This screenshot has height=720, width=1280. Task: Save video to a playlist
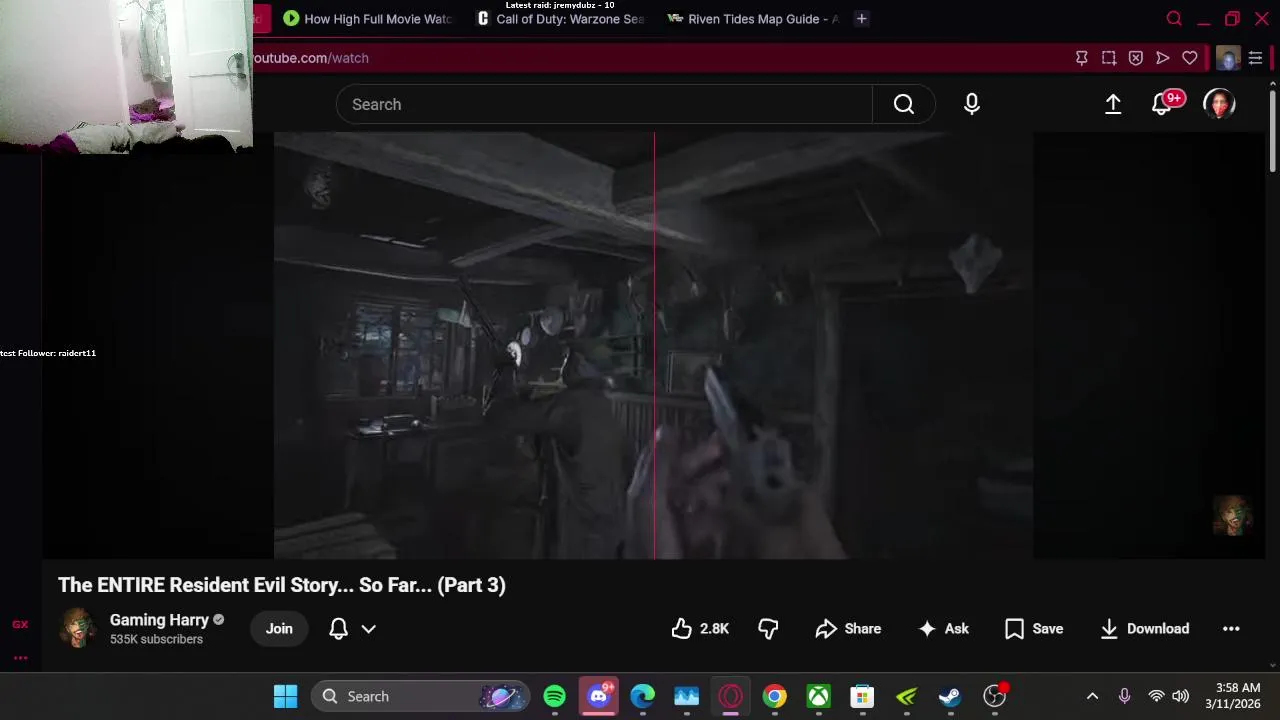[x=1034, y=629]
